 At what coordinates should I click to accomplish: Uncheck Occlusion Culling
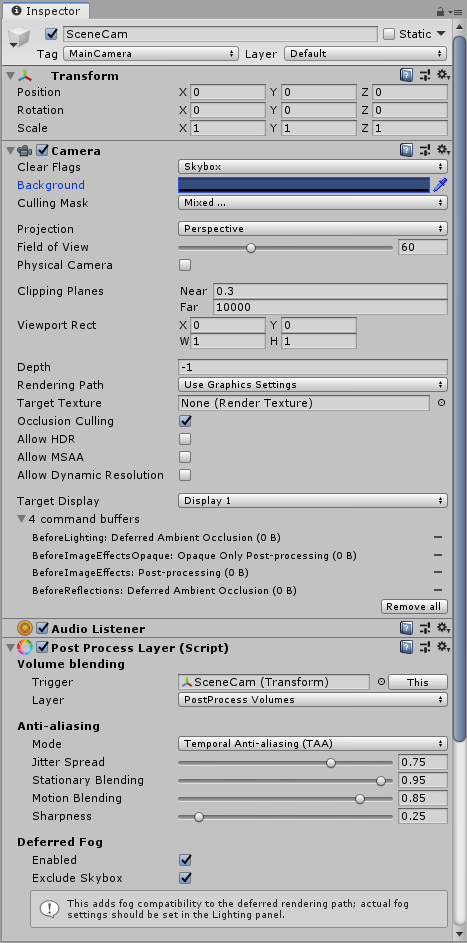pos(185,421)
